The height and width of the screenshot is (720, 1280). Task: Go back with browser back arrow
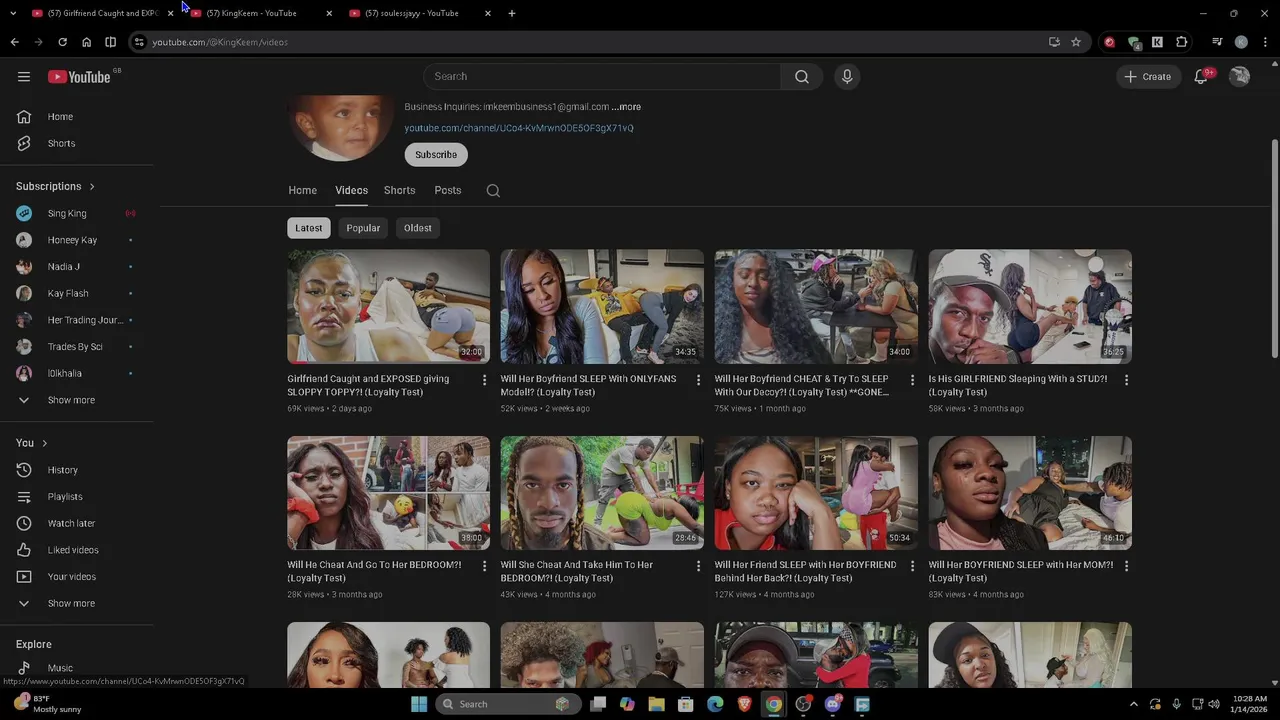click(14, 42)
